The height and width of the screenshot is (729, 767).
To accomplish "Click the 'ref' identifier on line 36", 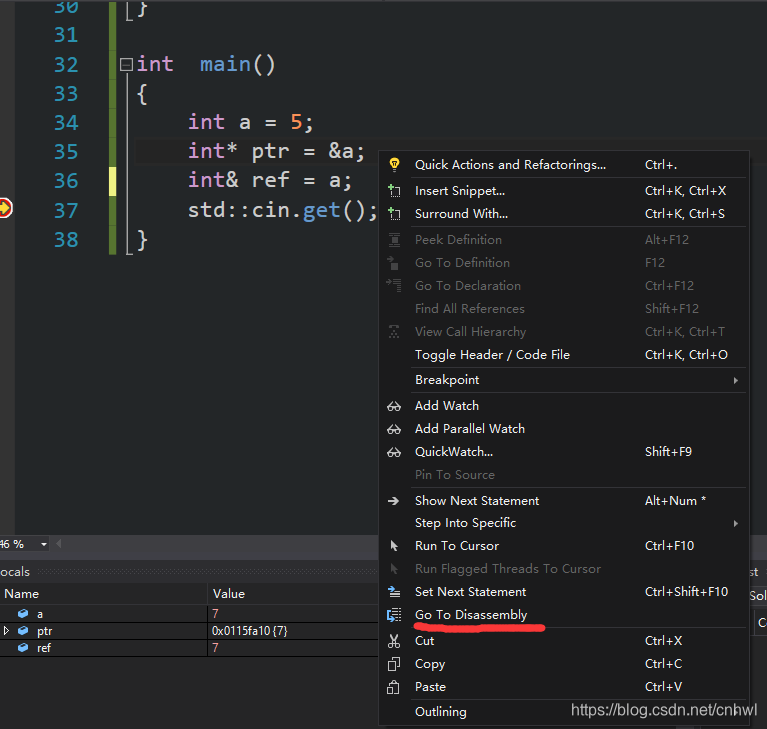I will 271,180.
